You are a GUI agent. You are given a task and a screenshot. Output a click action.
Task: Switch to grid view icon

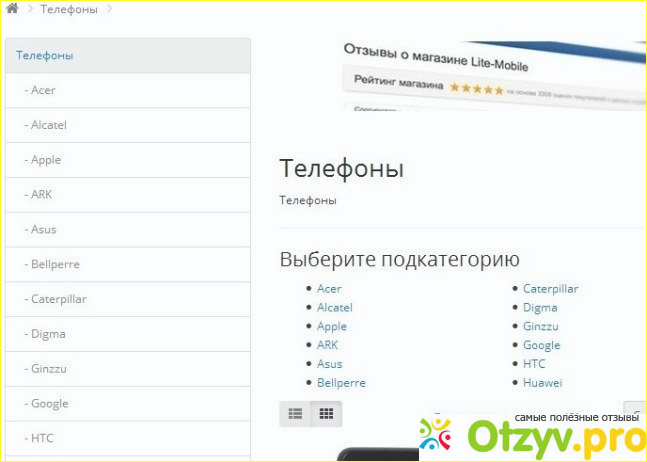326,413
